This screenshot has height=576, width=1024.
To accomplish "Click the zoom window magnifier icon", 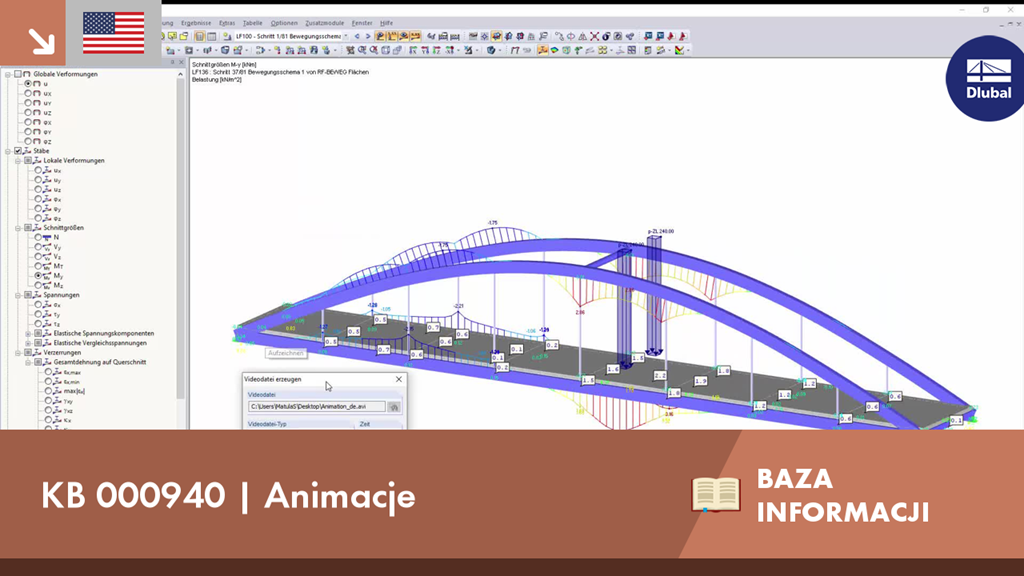I will point(361,50).
